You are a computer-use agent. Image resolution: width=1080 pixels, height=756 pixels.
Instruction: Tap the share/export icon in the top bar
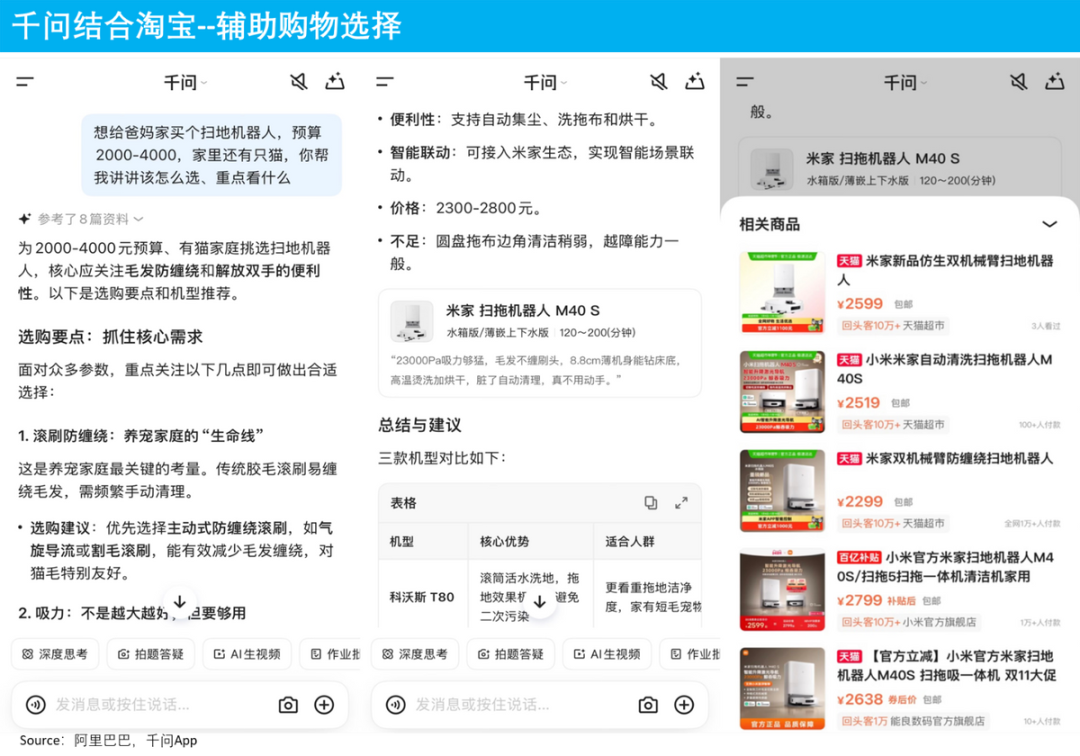[x=335, y=82]
